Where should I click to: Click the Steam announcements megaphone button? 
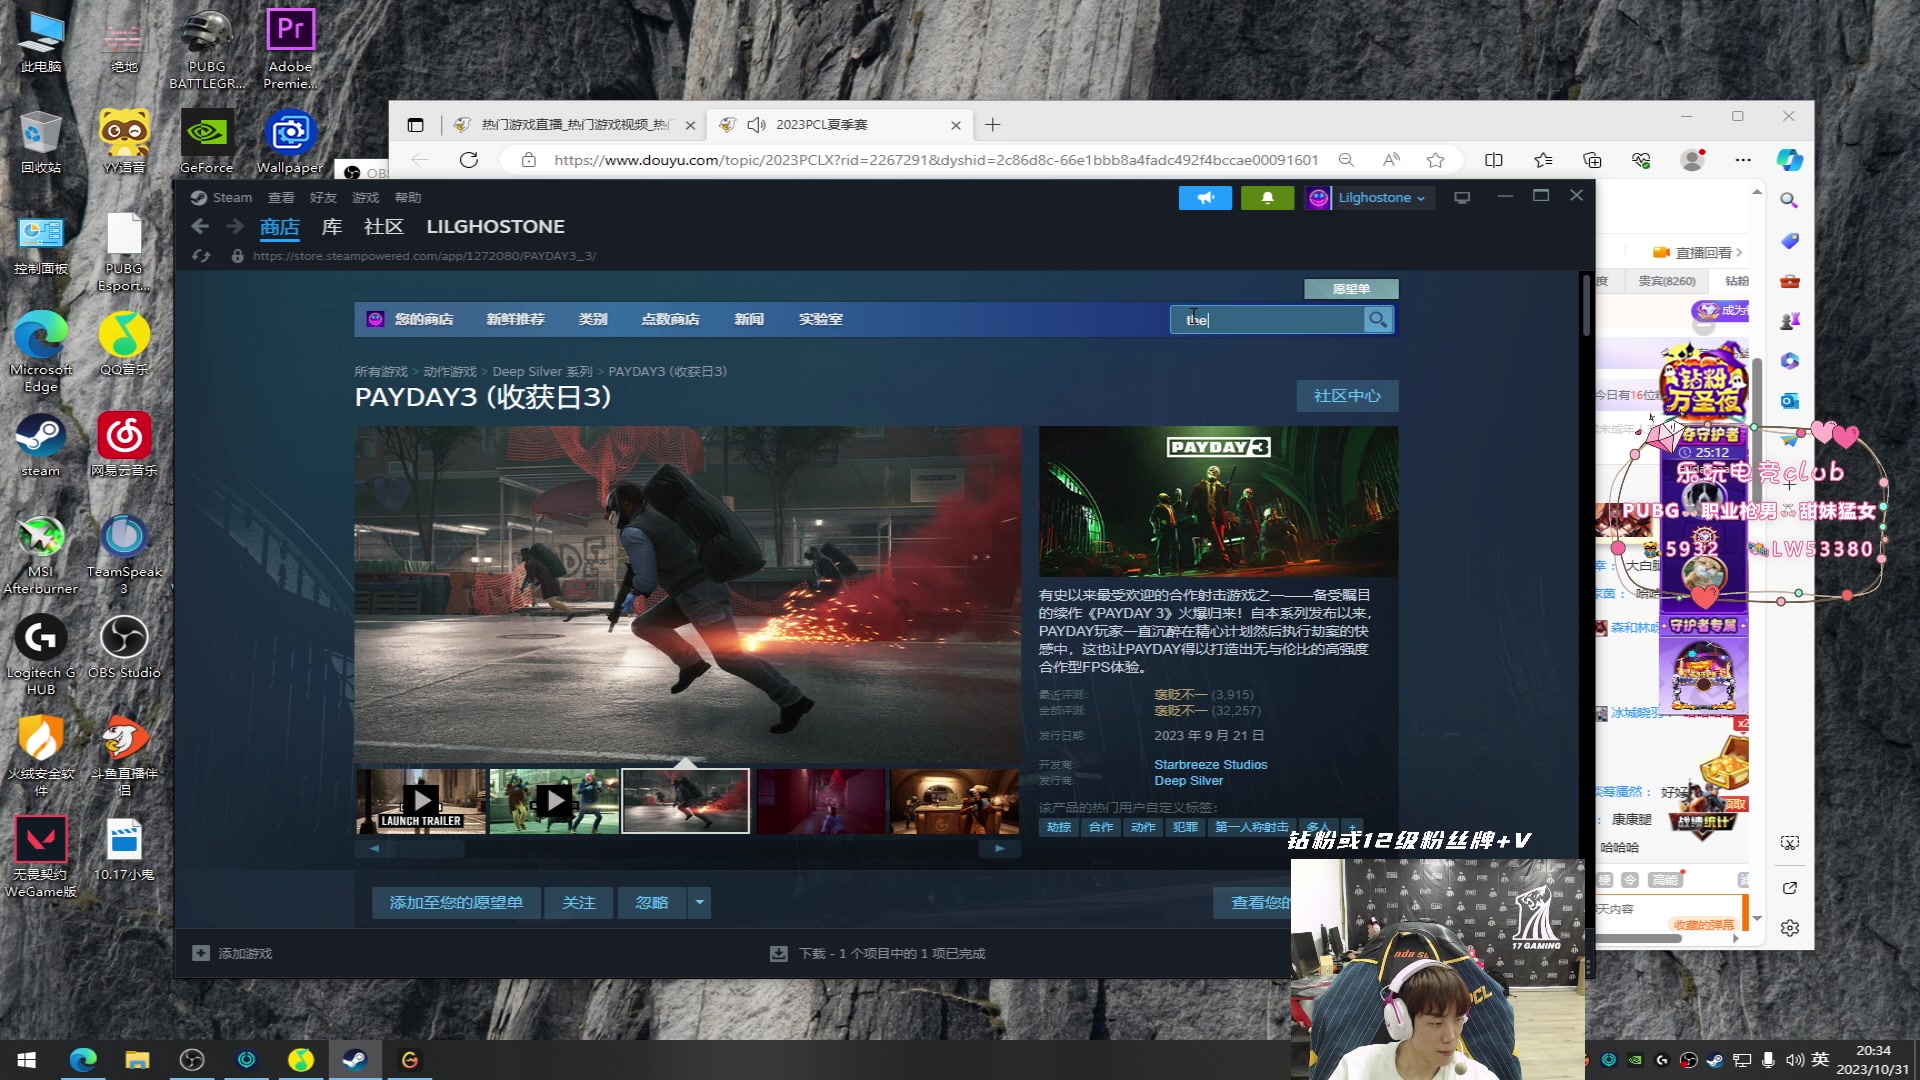pyautogui.click(x=1205, y=198)
